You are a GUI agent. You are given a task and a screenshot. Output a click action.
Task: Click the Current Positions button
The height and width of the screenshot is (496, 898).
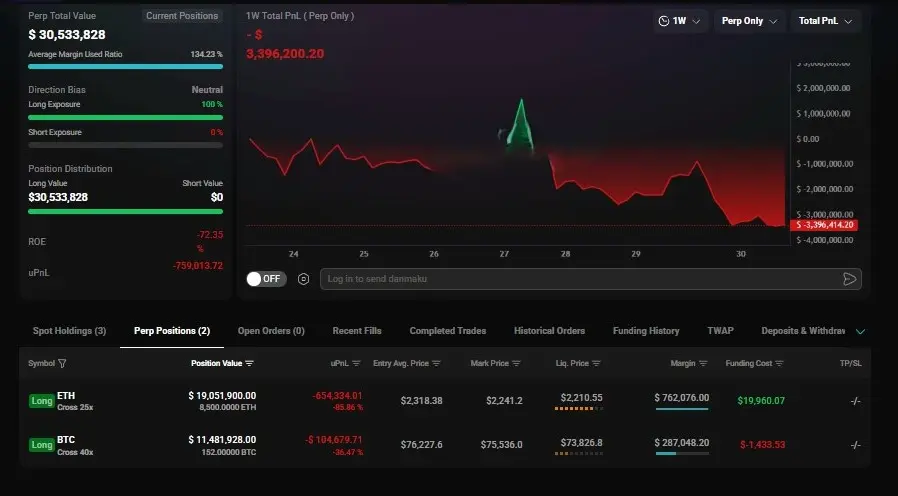coord(182,16)
